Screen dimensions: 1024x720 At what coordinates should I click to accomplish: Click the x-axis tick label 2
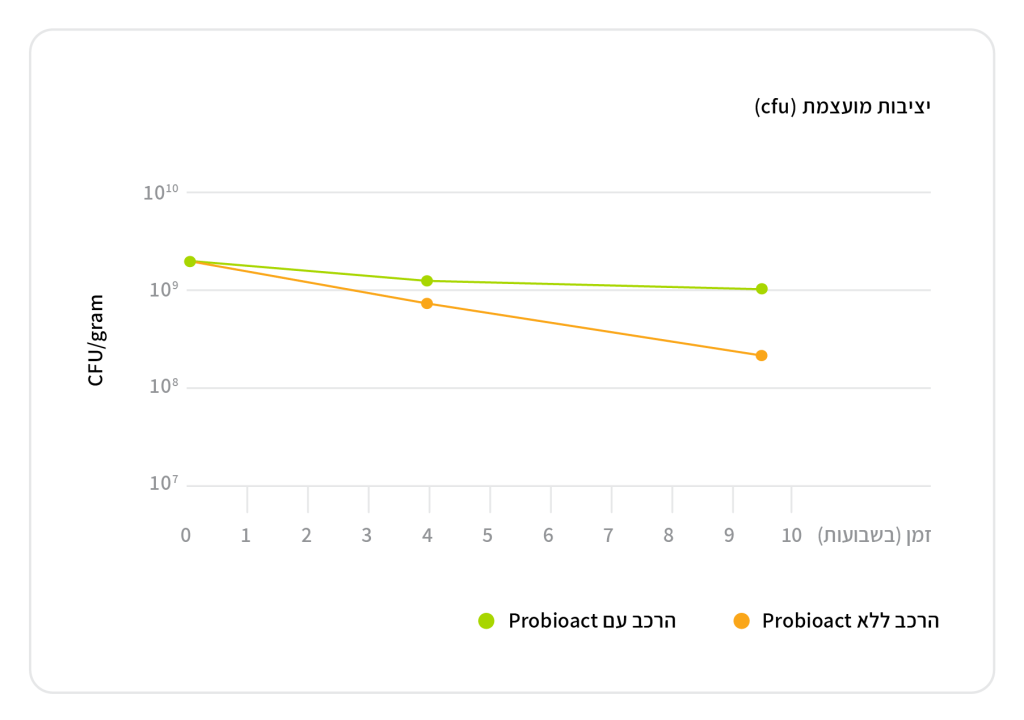point(306,535)
